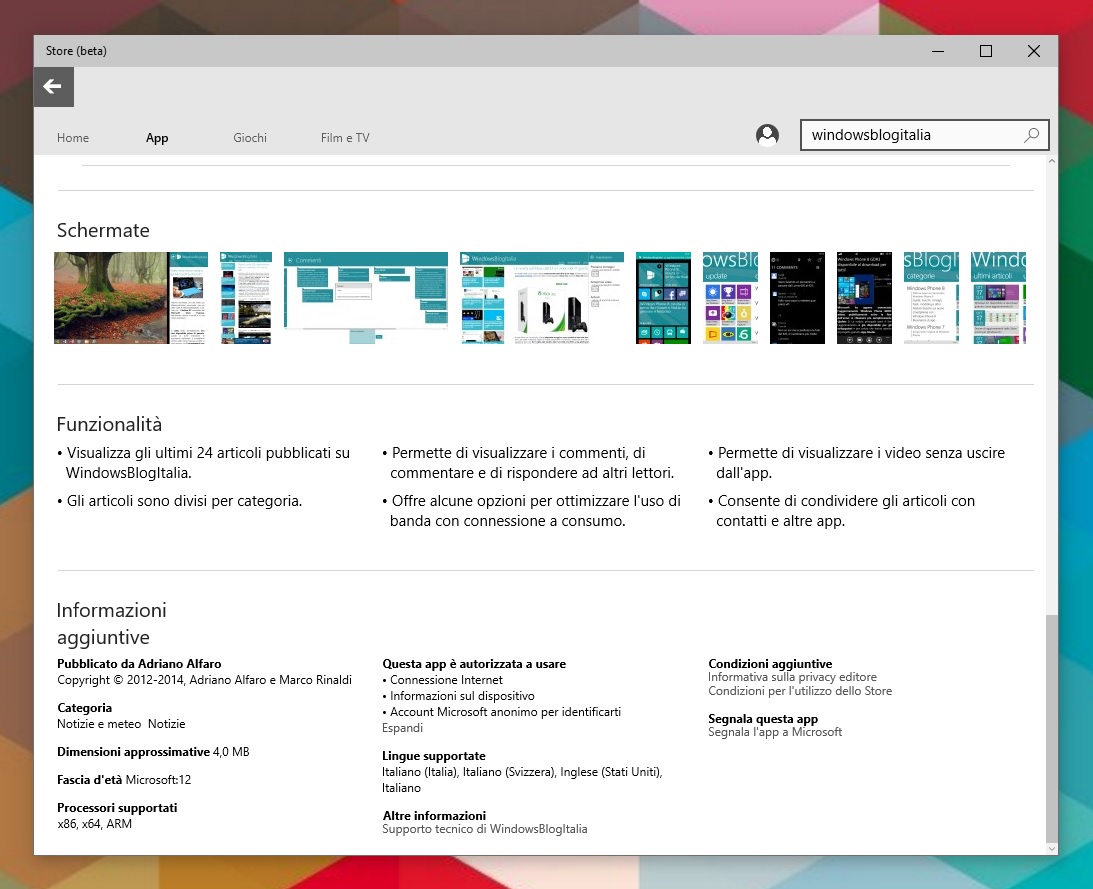1093x889 pixels.
Task: Open the Commenti screenshot thumbnail
Action: [x=366, y=298]
